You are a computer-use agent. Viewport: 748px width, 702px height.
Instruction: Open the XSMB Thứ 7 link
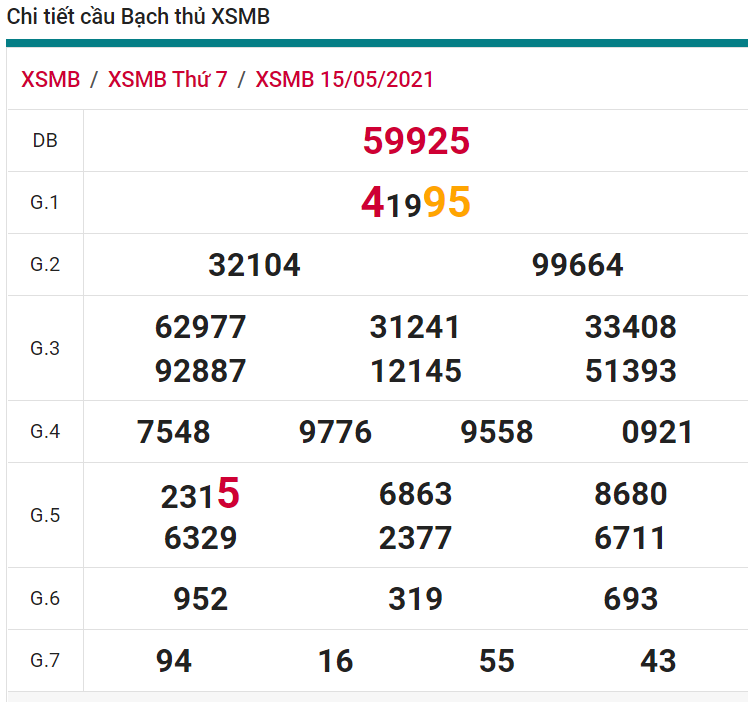[168, 80]
